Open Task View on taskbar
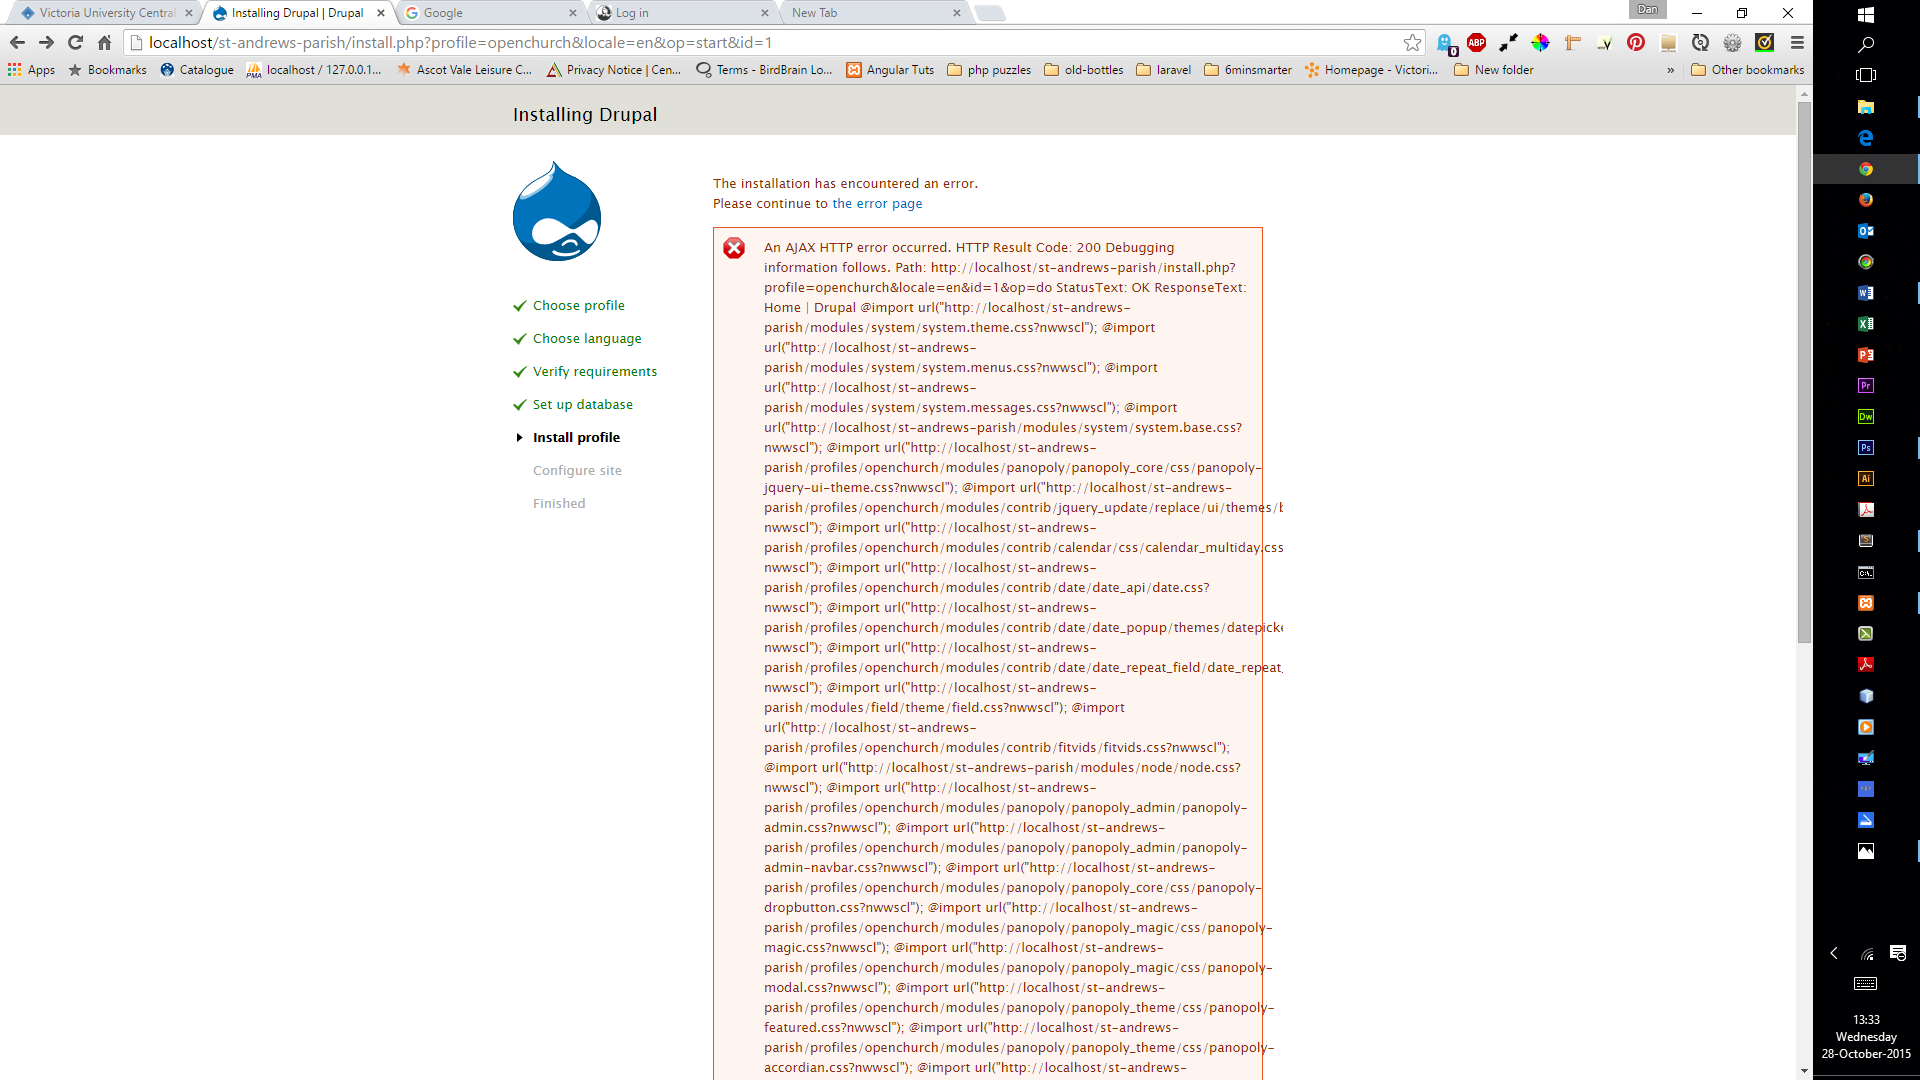Screen dimensions: 1920x1080 (x=1866, y=75)
